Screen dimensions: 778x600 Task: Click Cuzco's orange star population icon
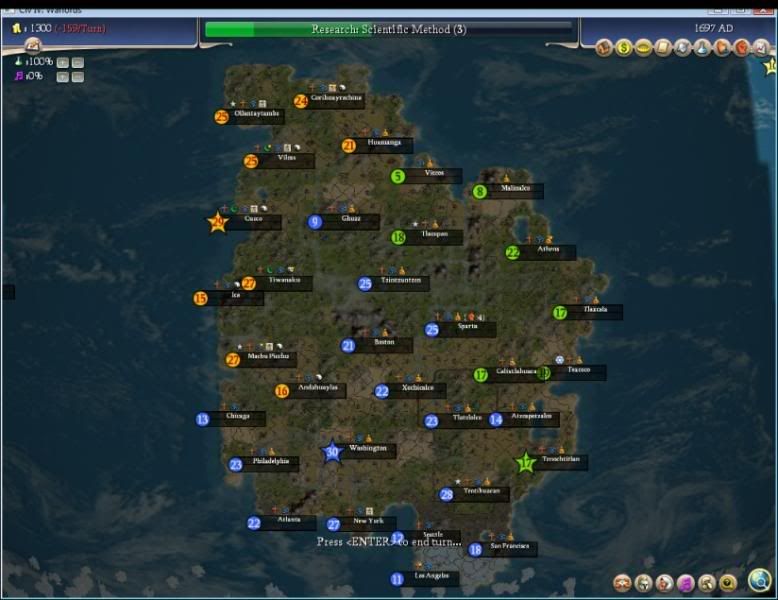pos(217,222)
